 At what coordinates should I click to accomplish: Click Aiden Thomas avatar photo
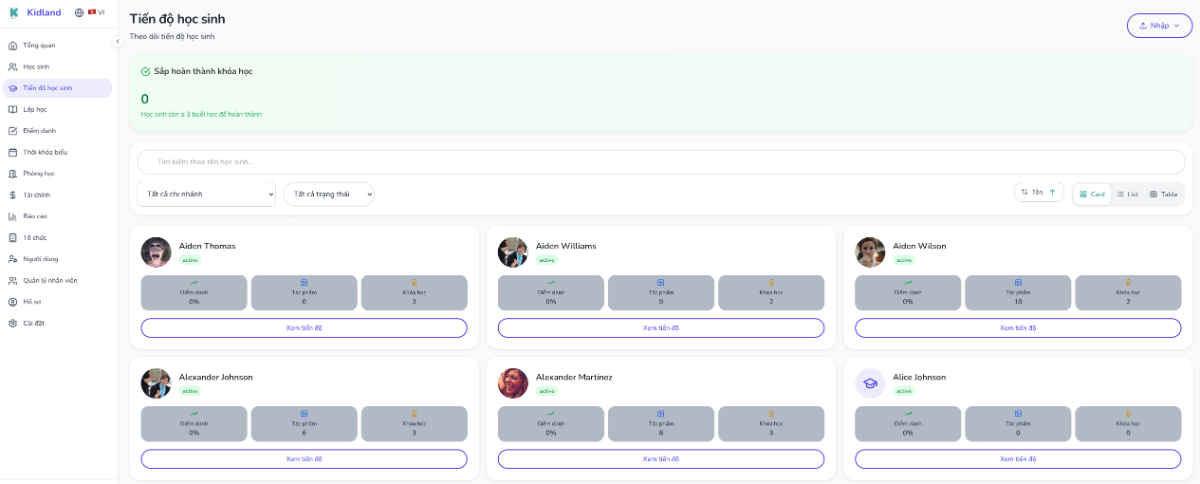point(156,252)
